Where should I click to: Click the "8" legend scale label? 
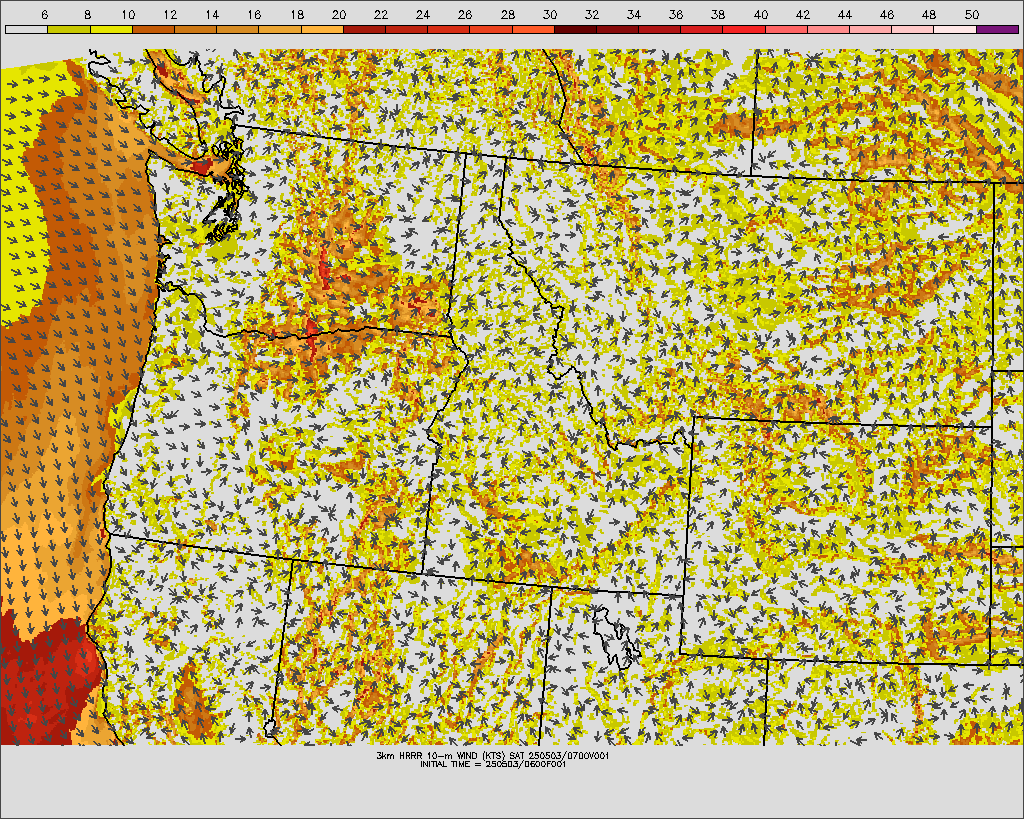point(87,14)
